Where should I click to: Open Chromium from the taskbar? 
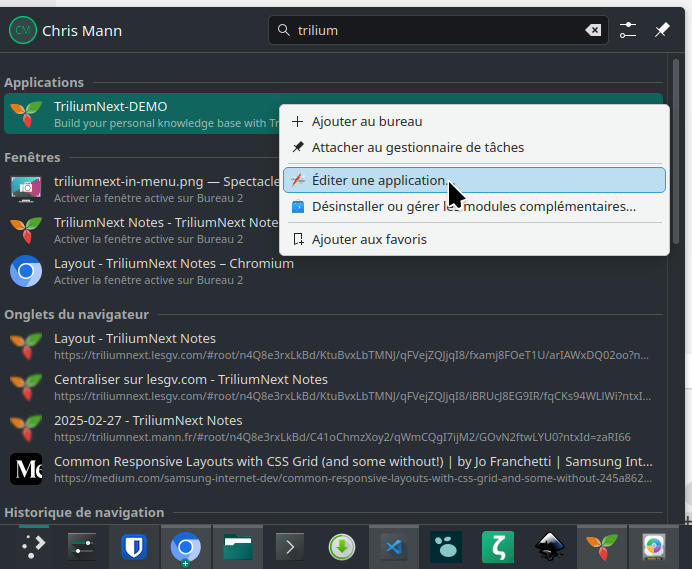click(186, 547)
